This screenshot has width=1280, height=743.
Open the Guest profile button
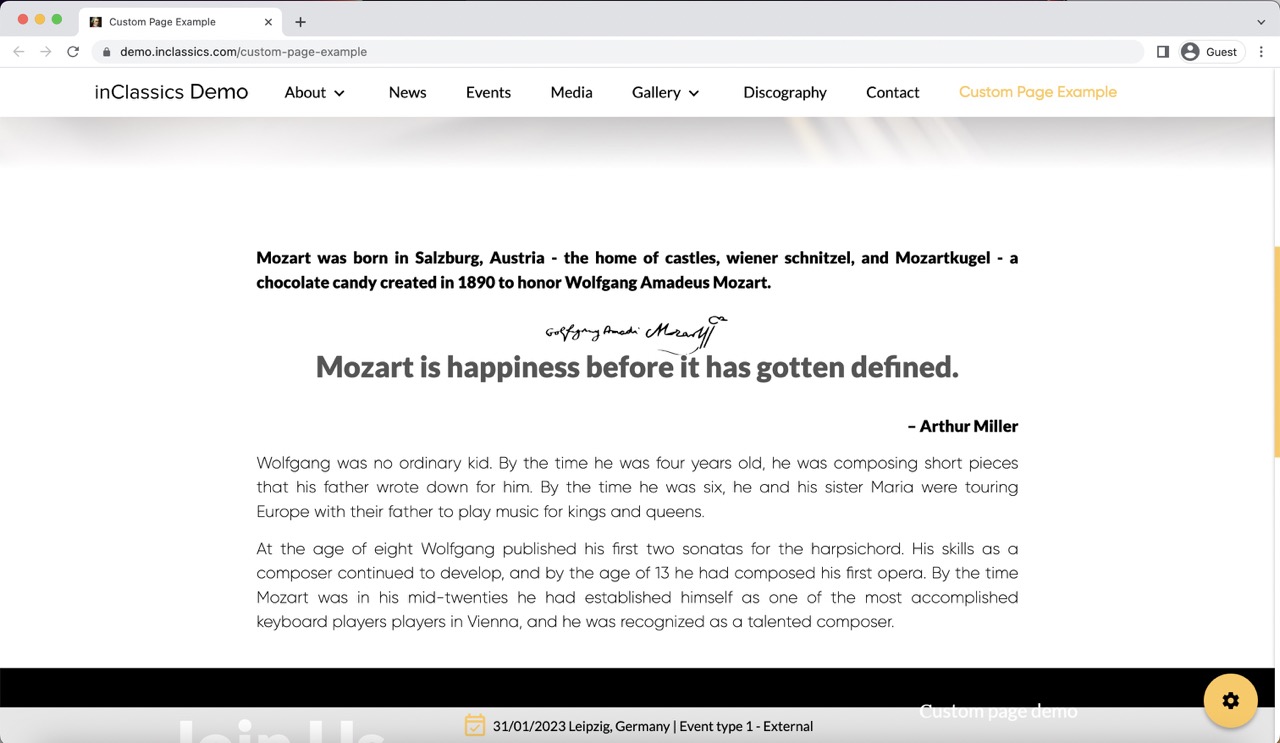tap(1210, 52)
